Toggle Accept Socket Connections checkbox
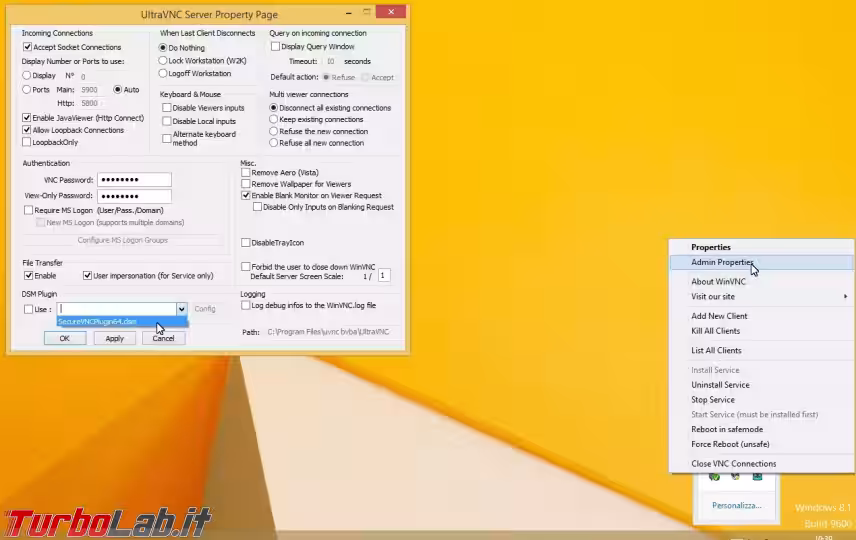Screen dimensions: 856x540 tap(28, 47)
